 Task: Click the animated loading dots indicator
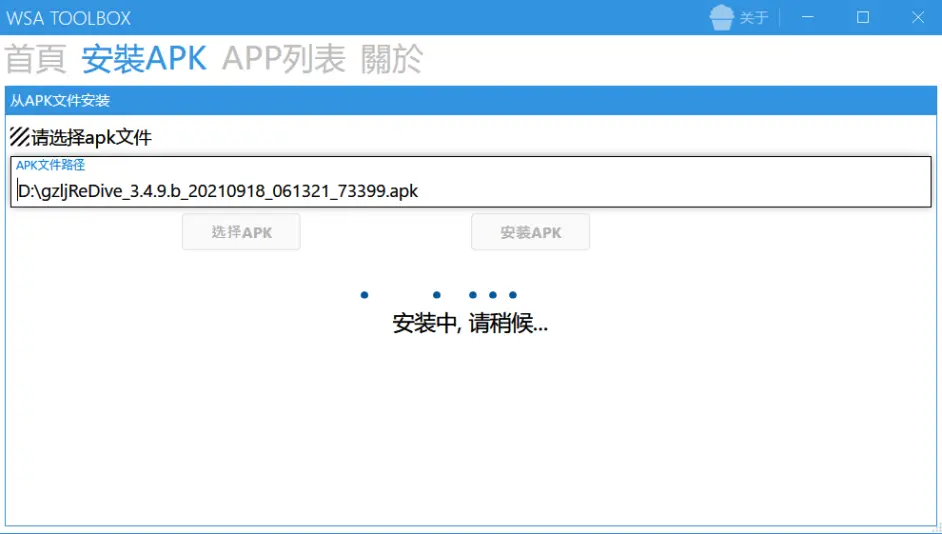440,295
